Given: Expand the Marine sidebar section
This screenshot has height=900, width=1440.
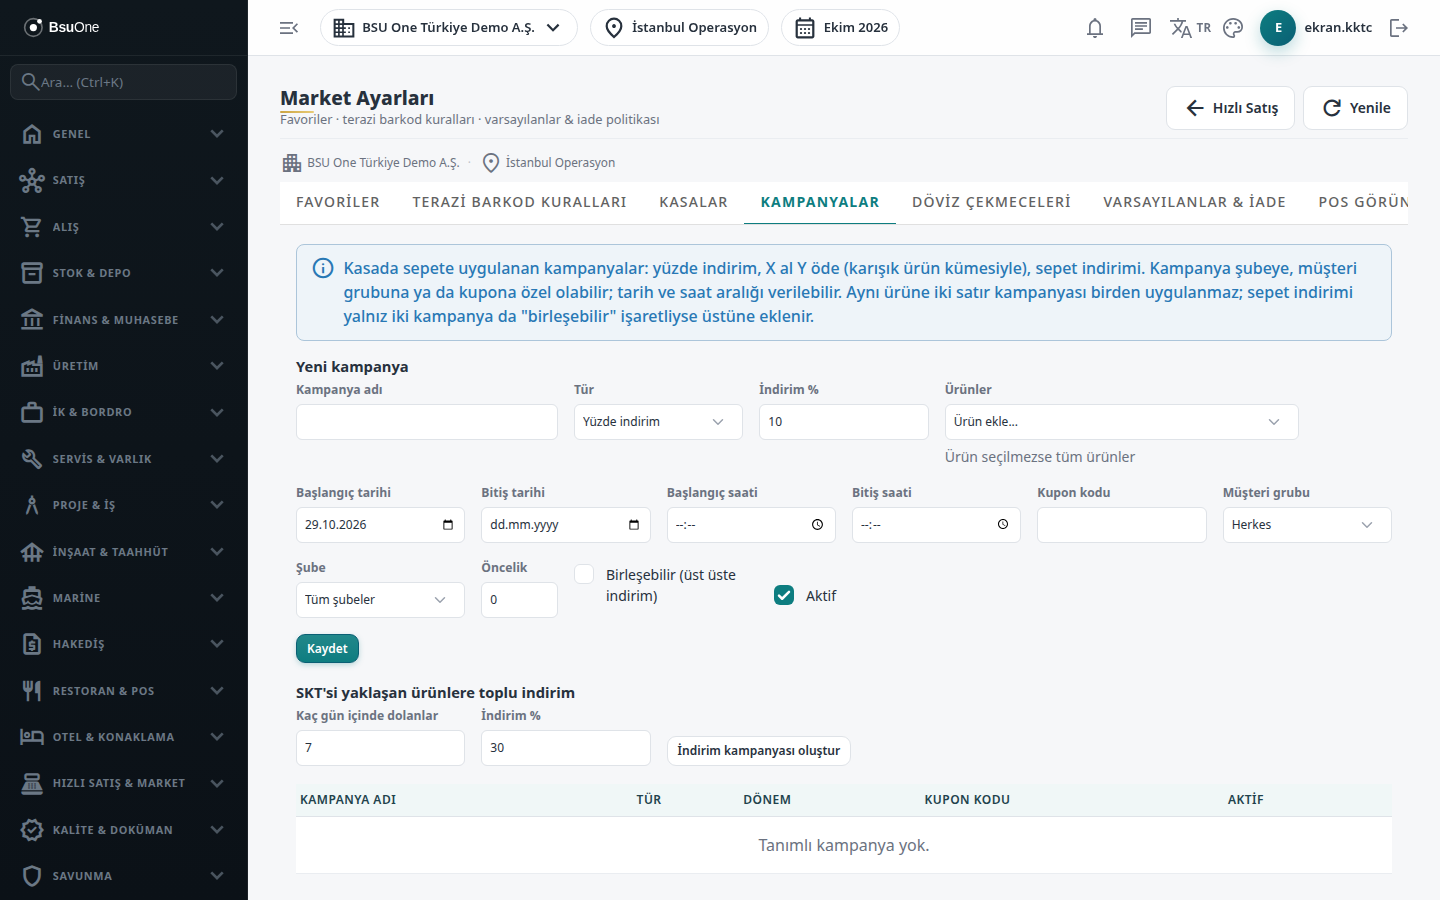Looking at the screenshot, I should pyautogui.click(x=124, y=598).
